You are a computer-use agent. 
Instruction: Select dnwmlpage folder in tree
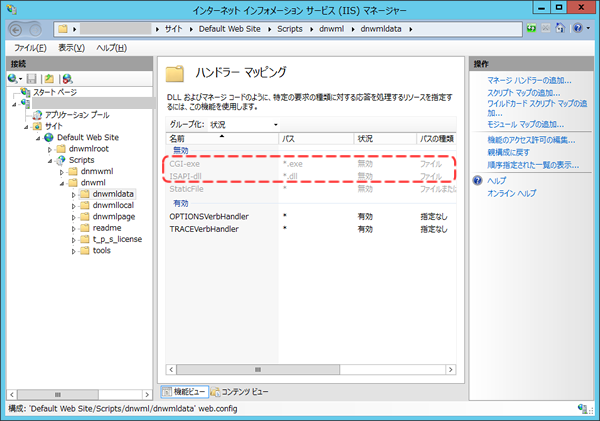[x=114, y=217]
